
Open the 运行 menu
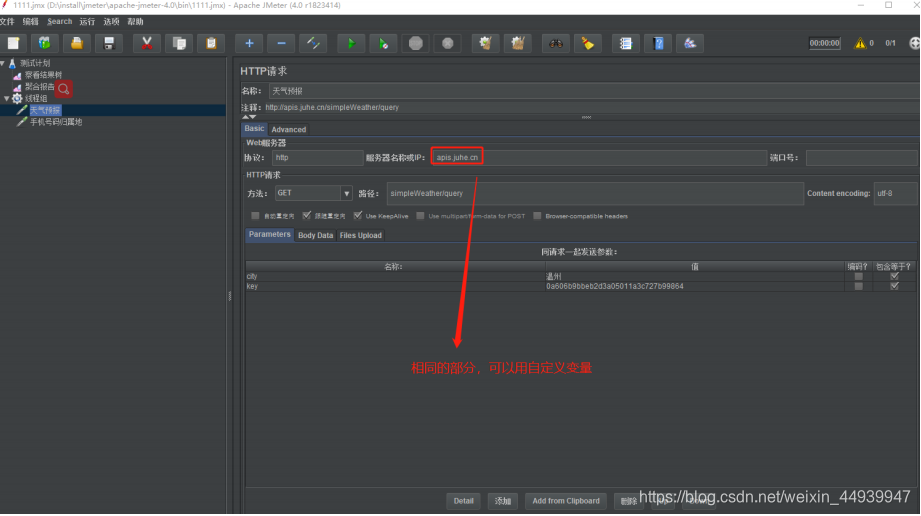tap(87, 22)
